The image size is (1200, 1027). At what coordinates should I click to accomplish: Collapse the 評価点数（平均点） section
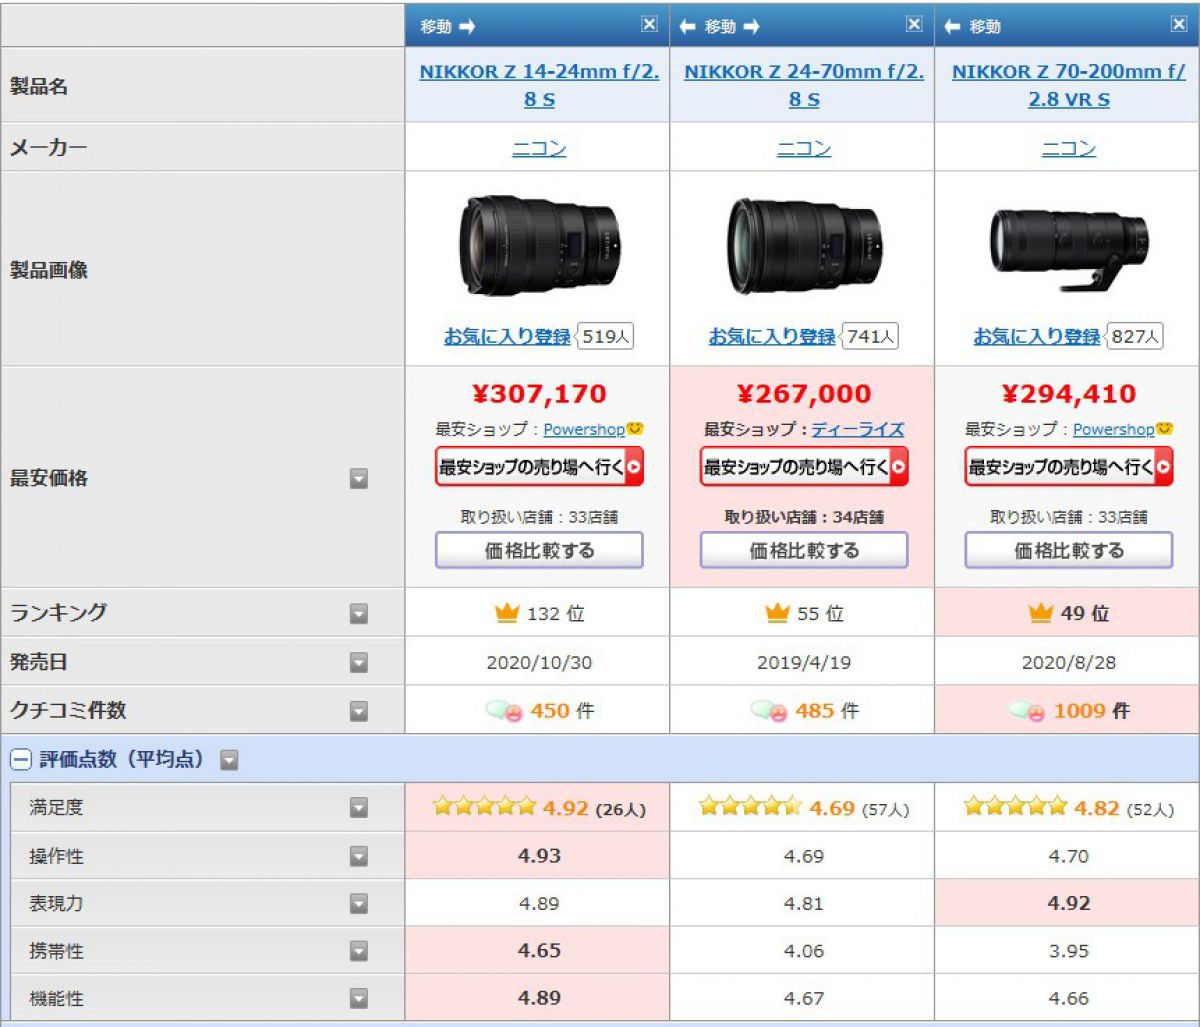(x=19, y=760)
